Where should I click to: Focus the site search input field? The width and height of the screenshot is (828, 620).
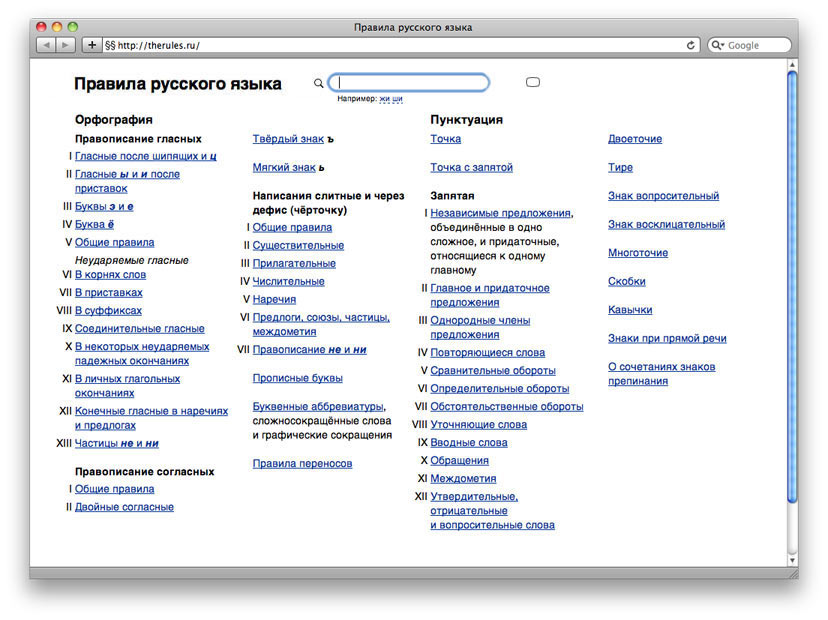[x=409, y=83]
